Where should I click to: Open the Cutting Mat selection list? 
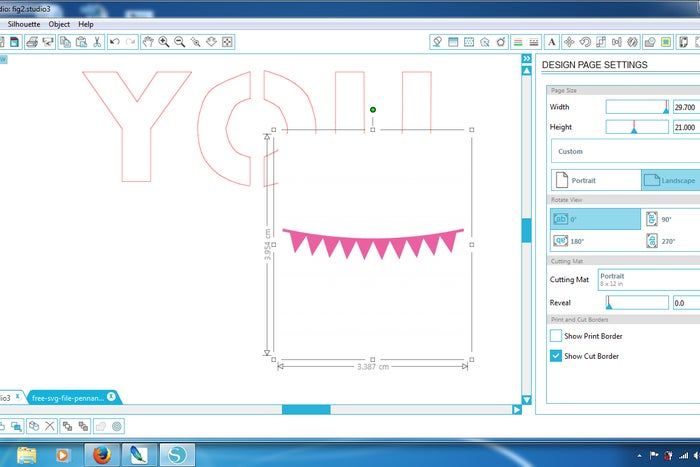647,279
